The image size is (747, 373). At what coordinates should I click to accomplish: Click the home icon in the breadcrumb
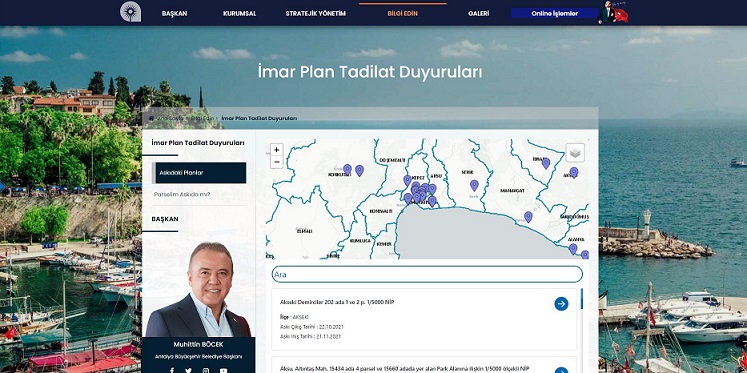pos(151,118)
